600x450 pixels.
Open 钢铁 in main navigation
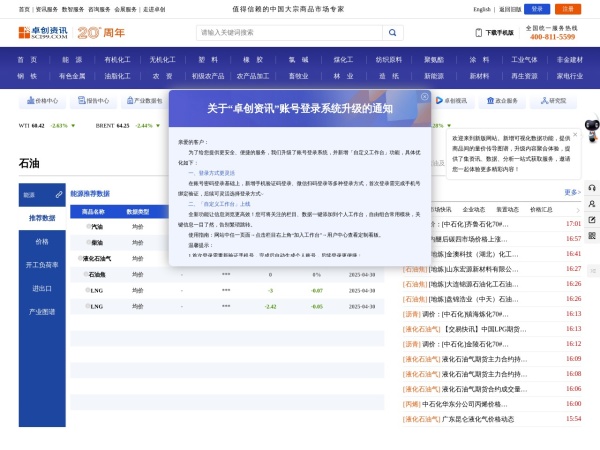(27, 76)
